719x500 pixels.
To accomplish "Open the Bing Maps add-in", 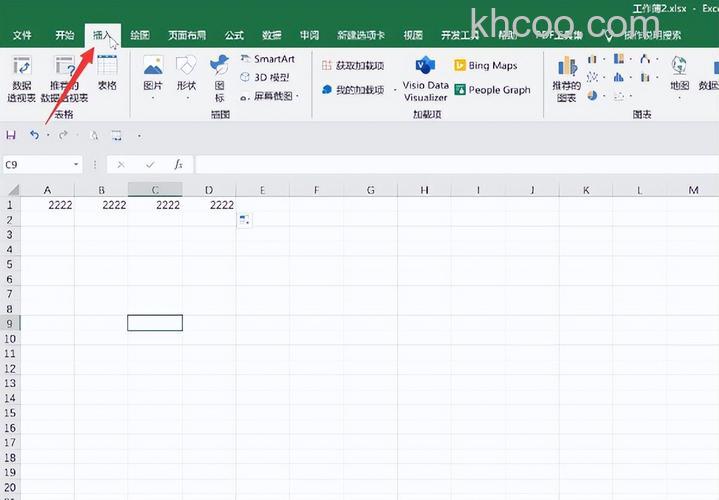I will [x=486, y=66].
